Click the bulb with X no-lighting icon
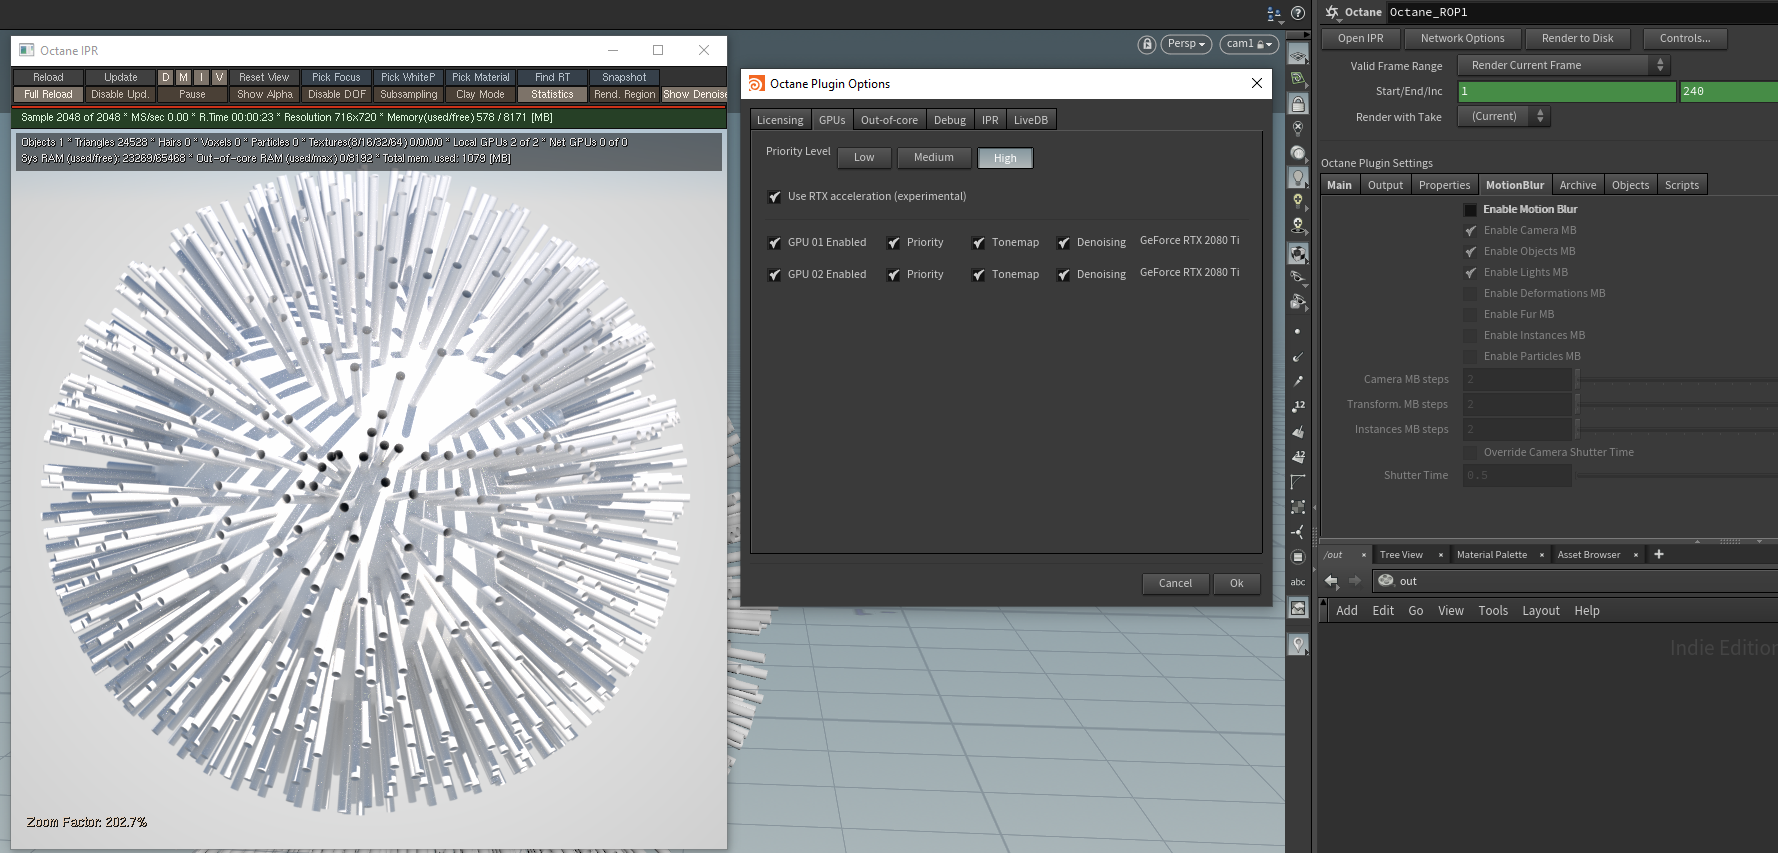 (1298, 129)
